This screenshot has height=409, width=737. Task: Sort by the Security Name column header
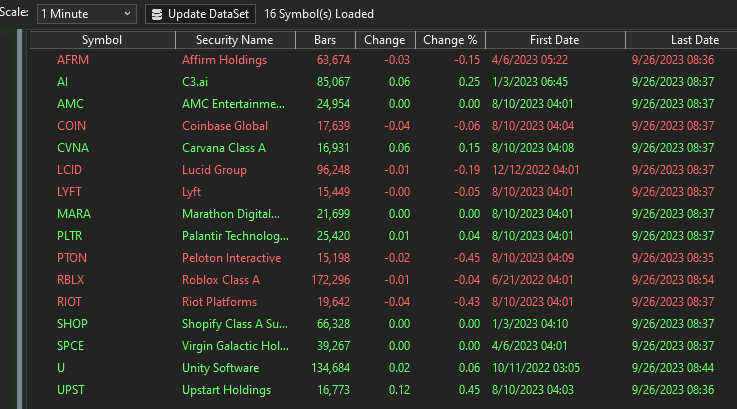234,40
